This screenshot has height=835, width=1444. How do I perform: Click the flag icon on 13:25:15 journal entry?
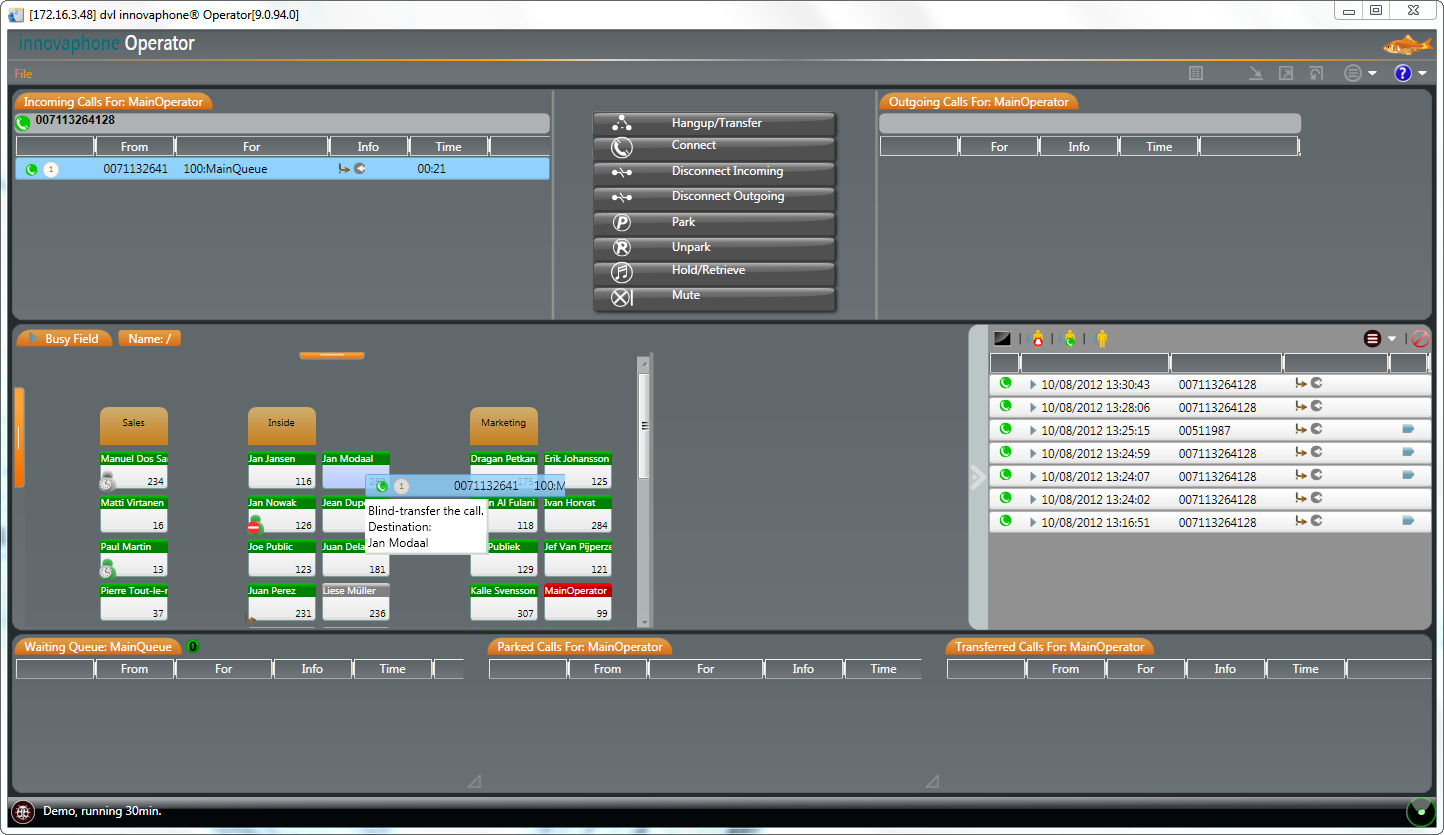1408,429
